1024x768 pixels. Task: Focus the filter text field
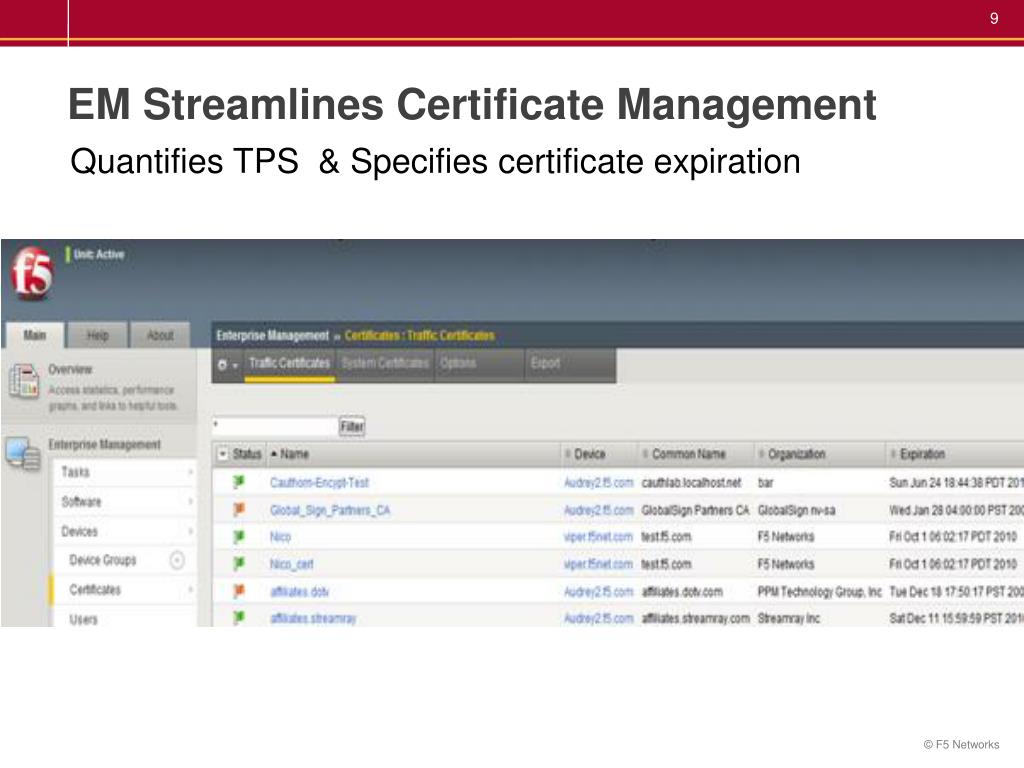click(275, 426)
